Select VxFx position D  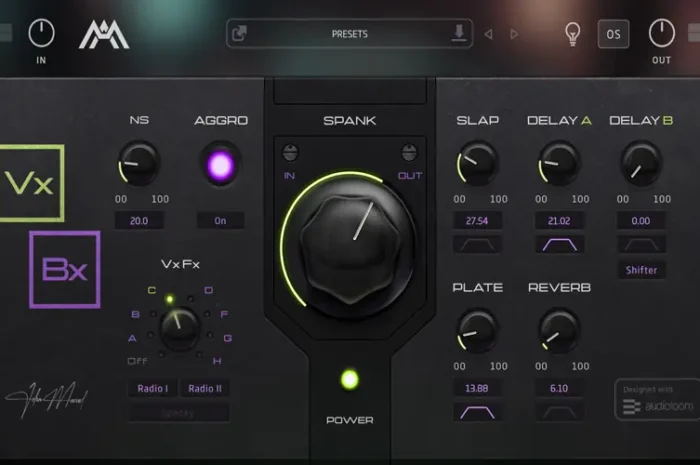pos(208,290)
